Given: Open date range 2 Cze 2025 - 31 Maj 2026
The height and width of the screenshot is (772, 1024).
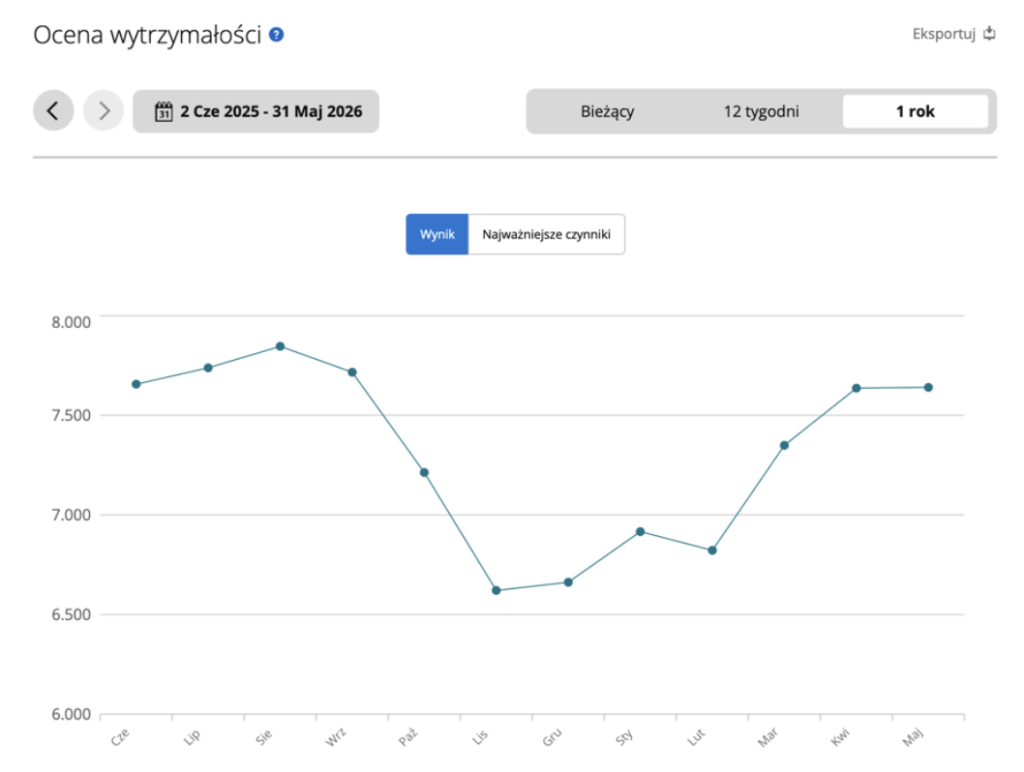Looking at the screenshot, I should [x=256, y=112].
